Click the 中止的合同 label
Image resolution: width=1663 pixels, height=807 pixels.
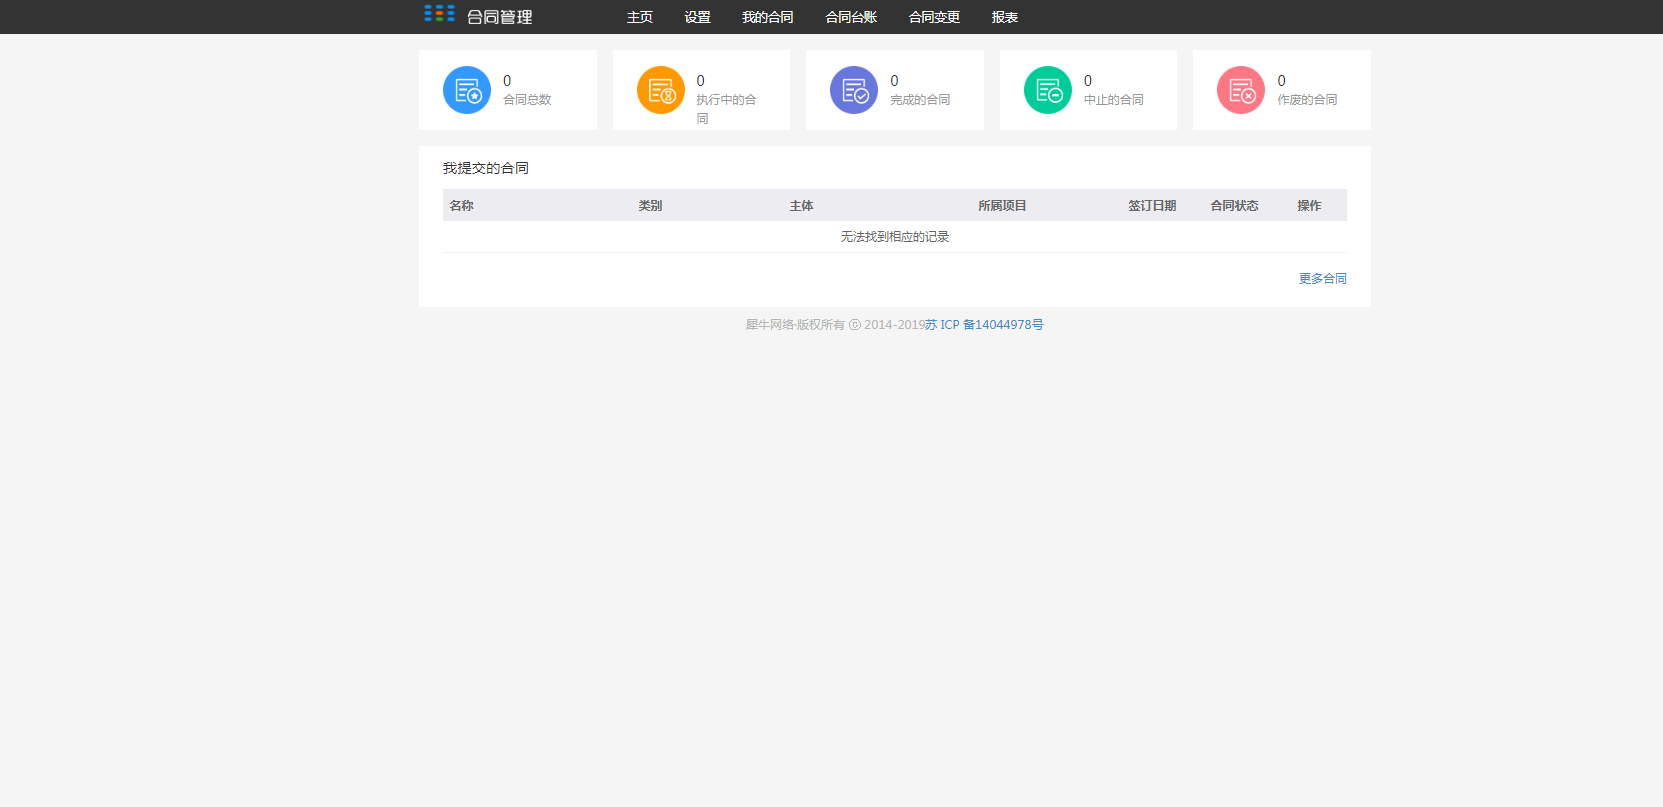point(1114,100)
